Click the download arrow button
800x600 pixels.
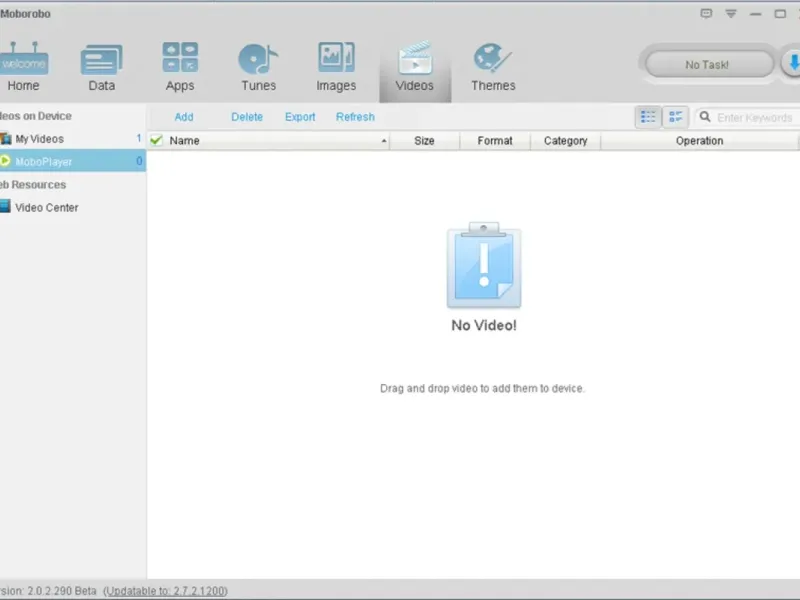click(792, 63)
